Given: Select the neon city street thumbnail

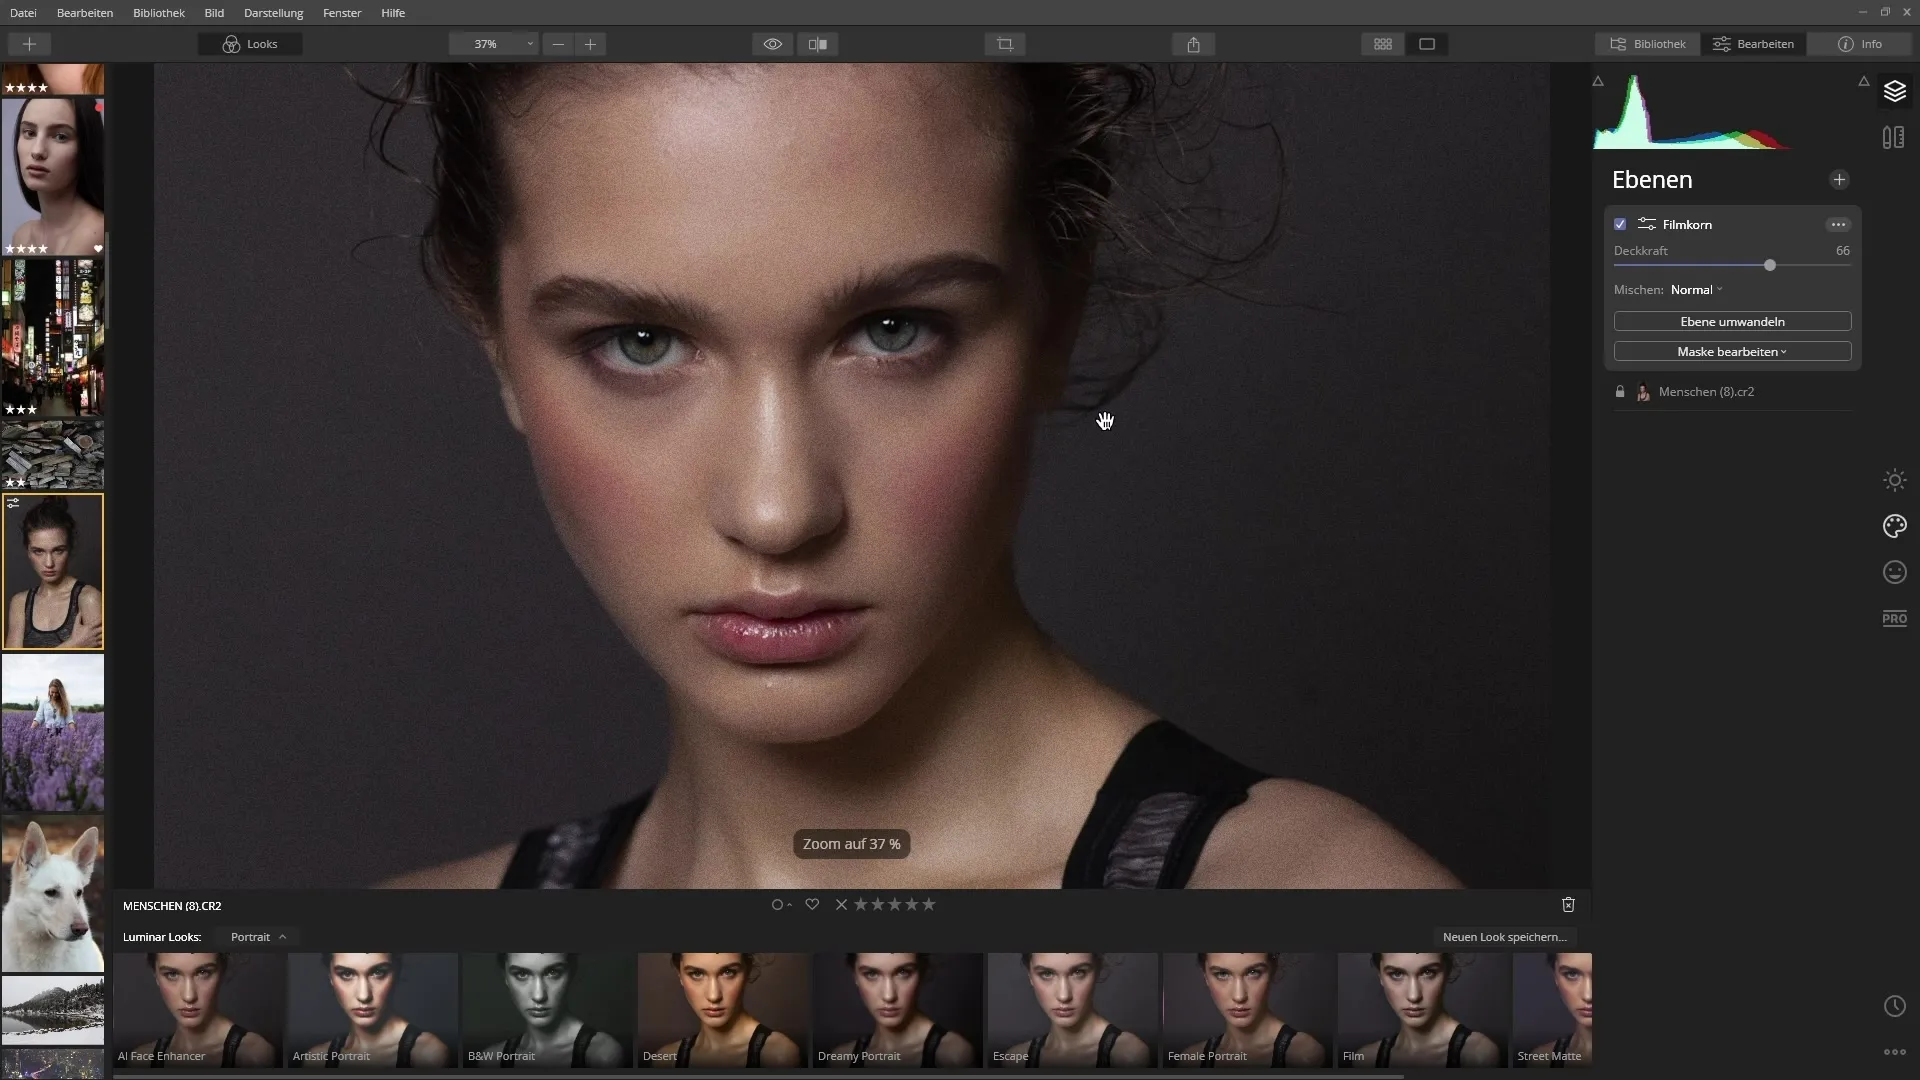Looking at the screenshot, I should pos(53,338).
